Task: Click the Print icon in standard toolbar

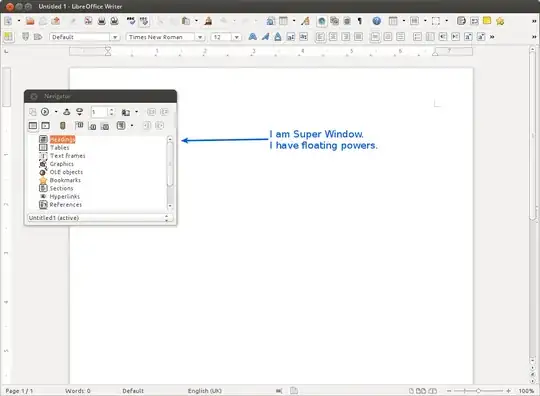Action: 101,21
